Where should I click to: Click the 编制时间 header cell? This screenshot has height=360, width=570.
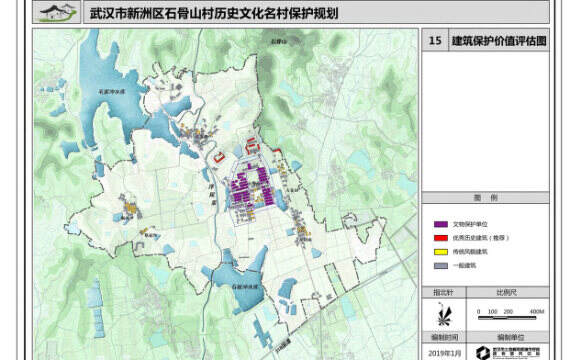(444, 337)
